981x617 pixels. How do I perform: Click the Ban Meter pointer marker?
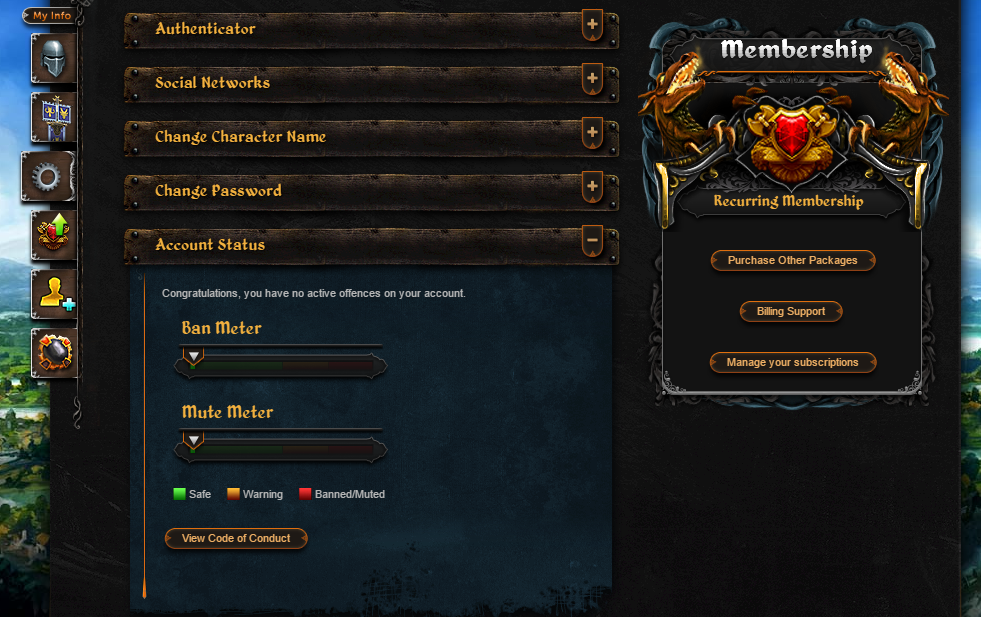193,357
